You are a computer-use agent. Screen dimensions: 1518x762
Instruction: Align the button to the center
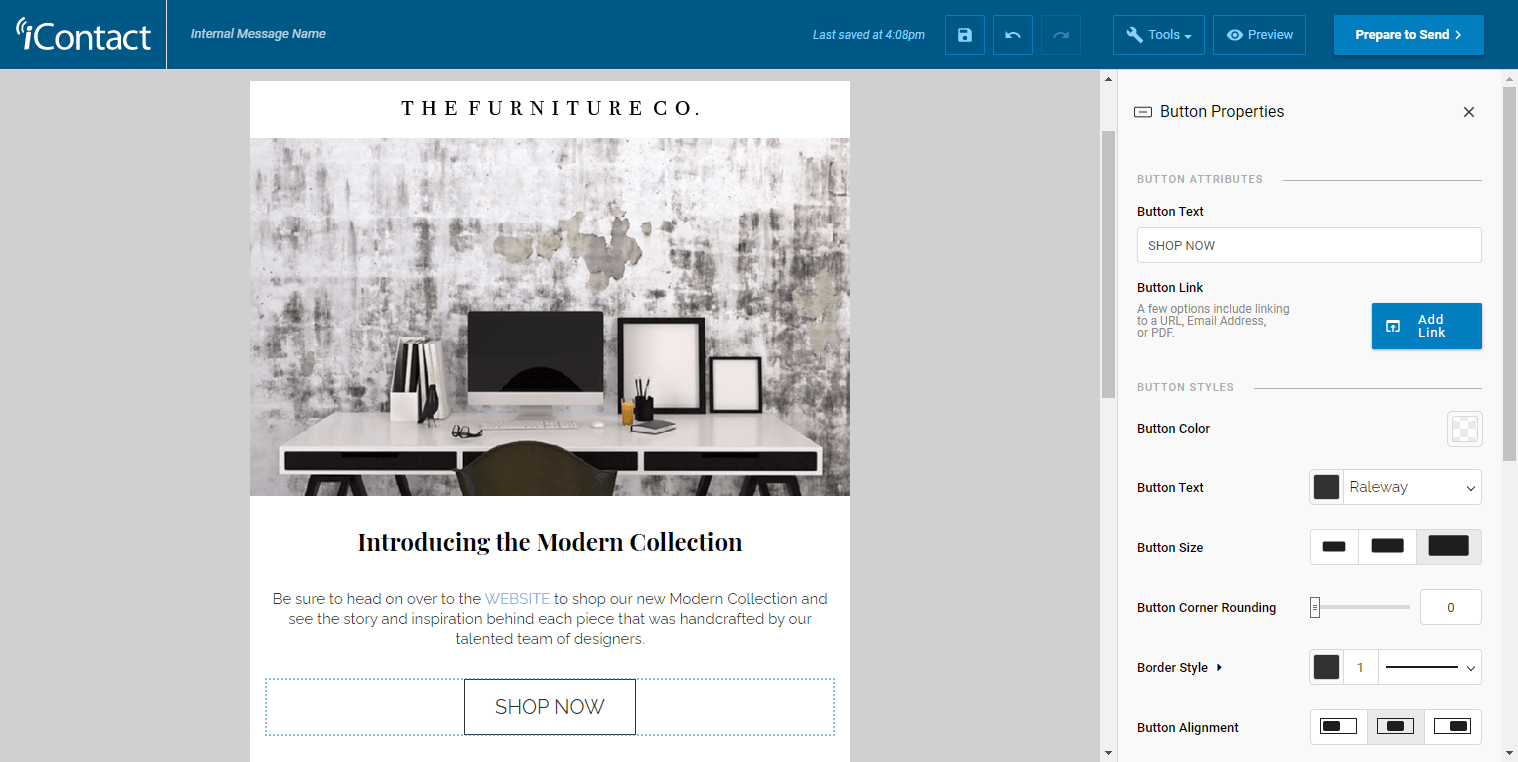pos(1396,727)
